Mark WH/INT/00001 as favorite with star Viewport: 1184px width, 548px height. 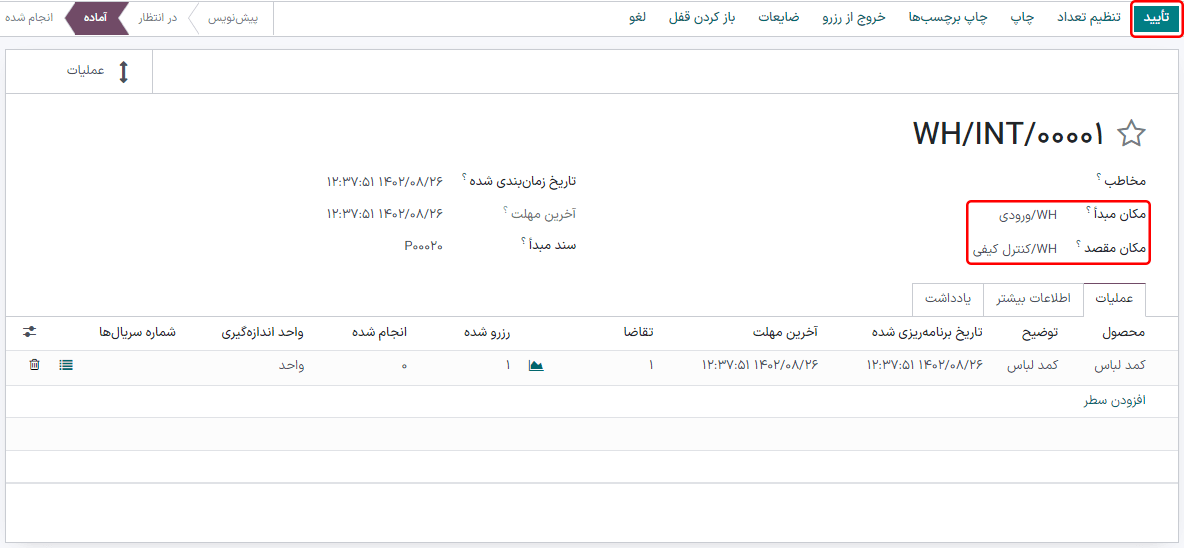pyautogui.click(x=1131, y=133)
